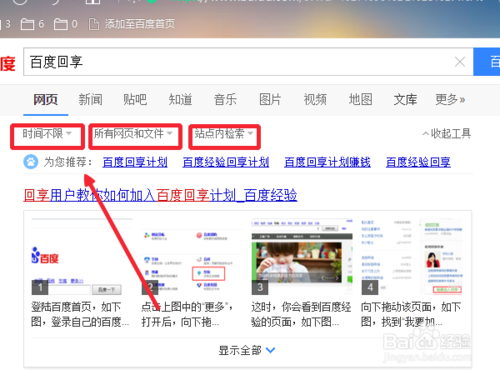Switch to 视频 tab
The height and width of the screenshot is (375, 500).
coord(315,99)
